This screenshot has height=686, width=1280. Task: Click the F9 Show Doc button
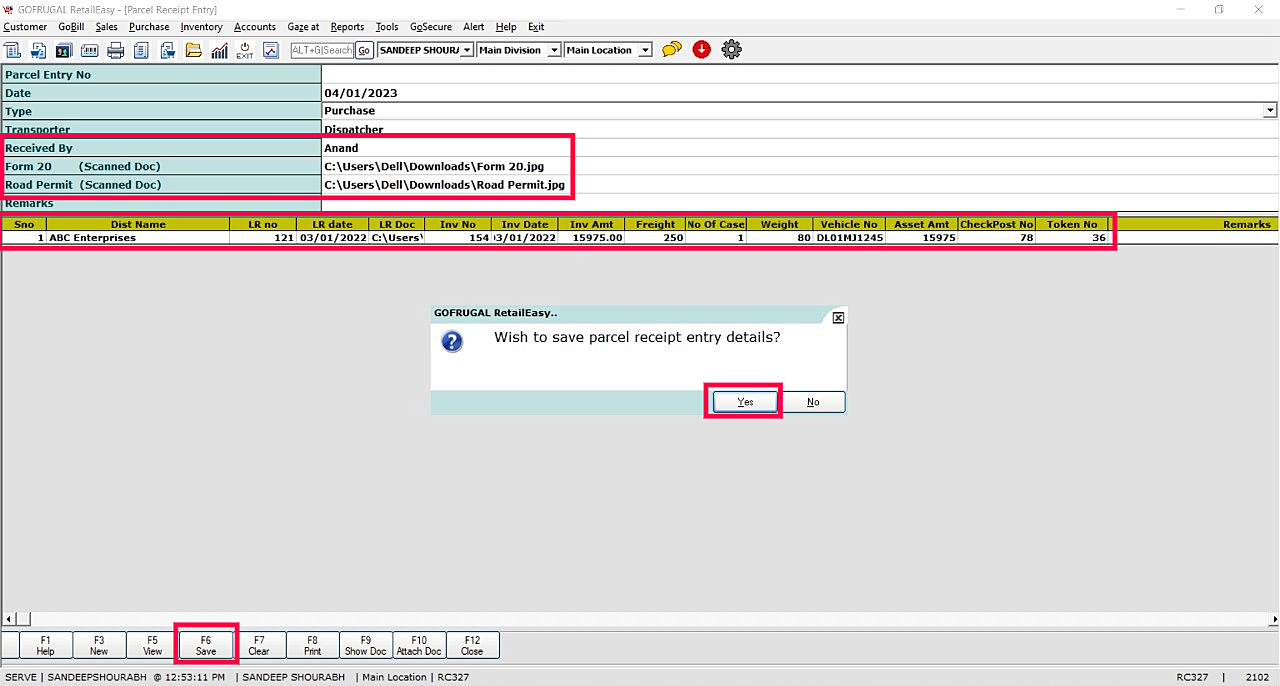[x=366, y=645]
